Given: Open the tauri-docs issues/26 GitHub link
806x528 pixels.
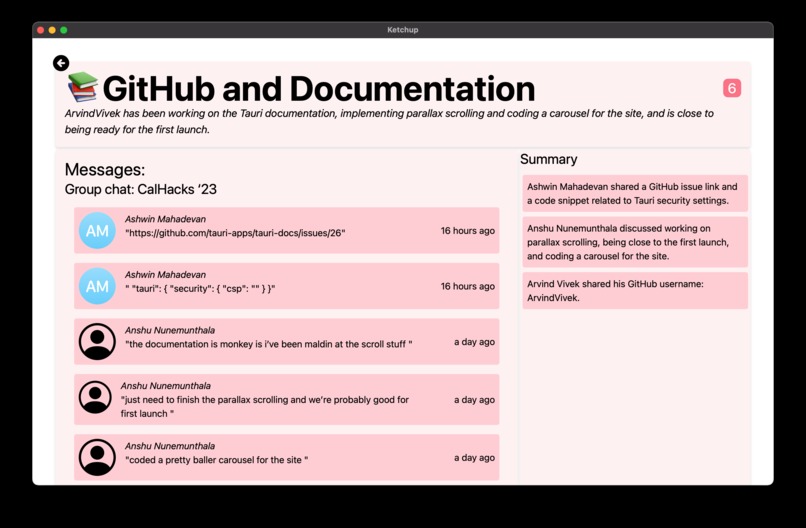Looking at the screenshot, I should 235,233.
